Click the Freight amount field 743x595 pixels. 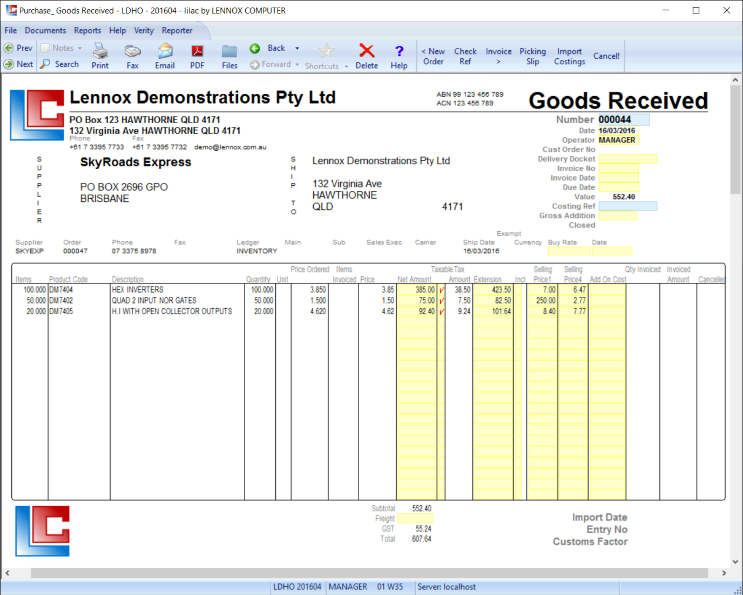coord(415,519)
